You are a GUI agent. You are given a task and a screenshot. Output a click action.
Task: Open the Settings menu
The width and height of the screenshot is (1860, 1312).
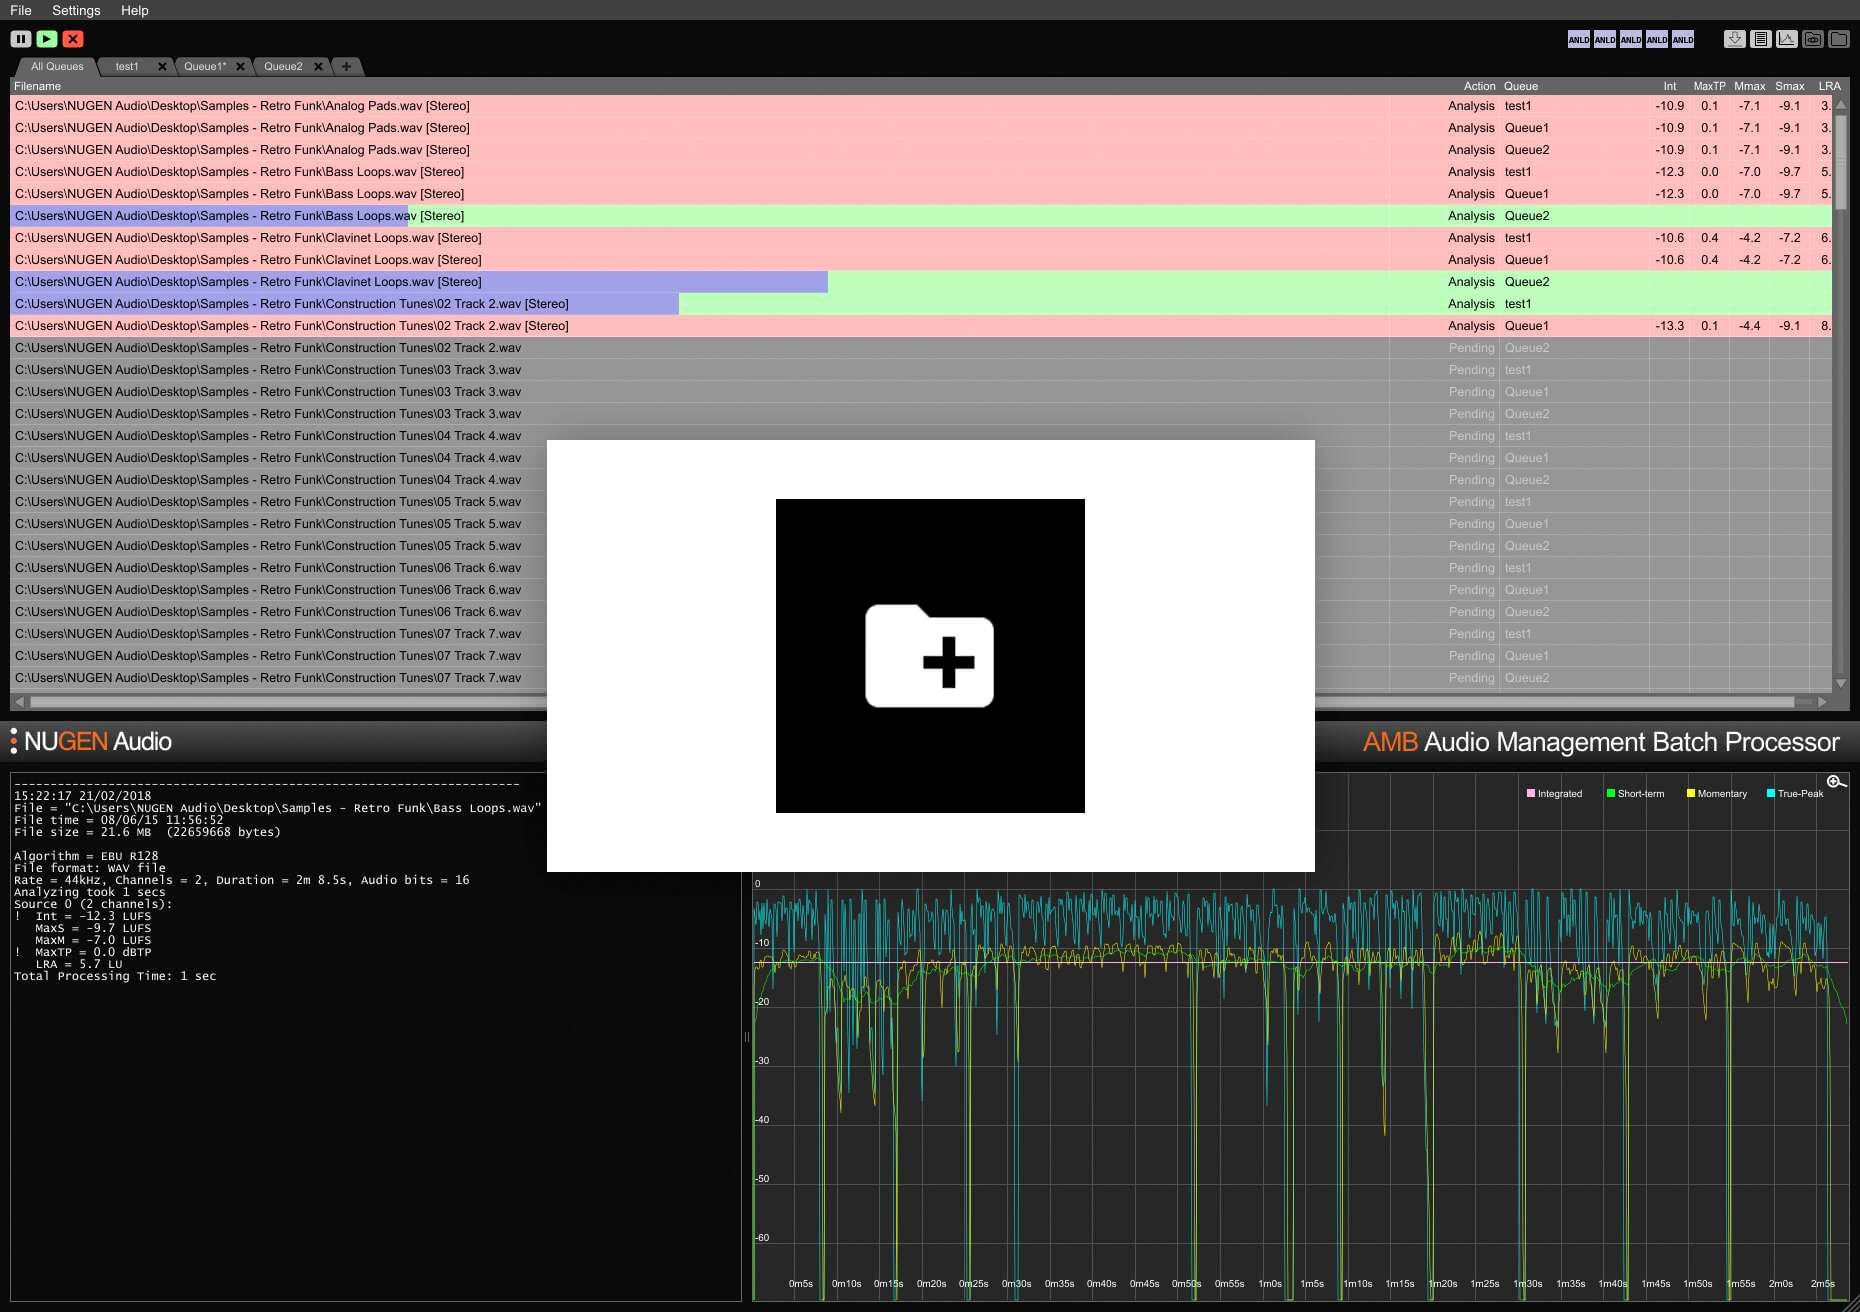[x=76, y=10]
